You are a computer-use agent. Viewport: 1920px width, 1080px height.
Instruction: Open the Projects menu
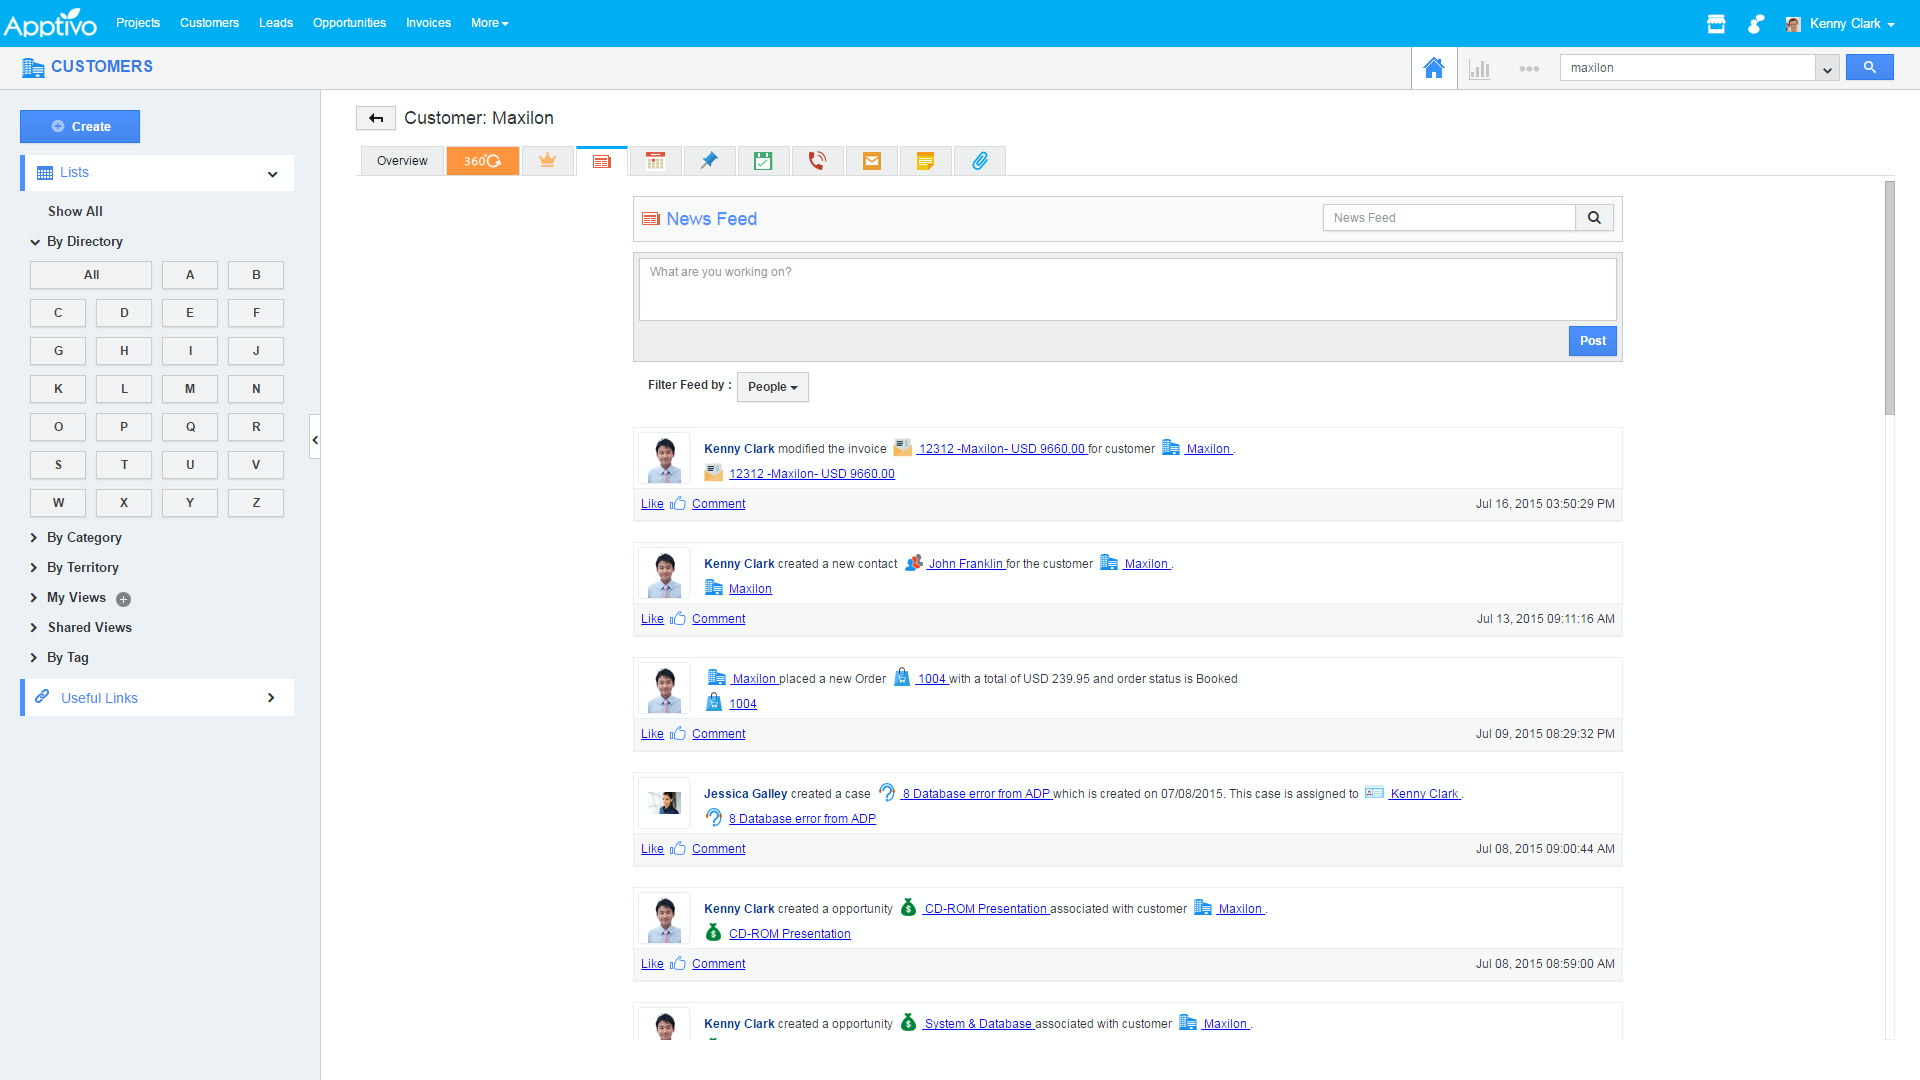138,23
